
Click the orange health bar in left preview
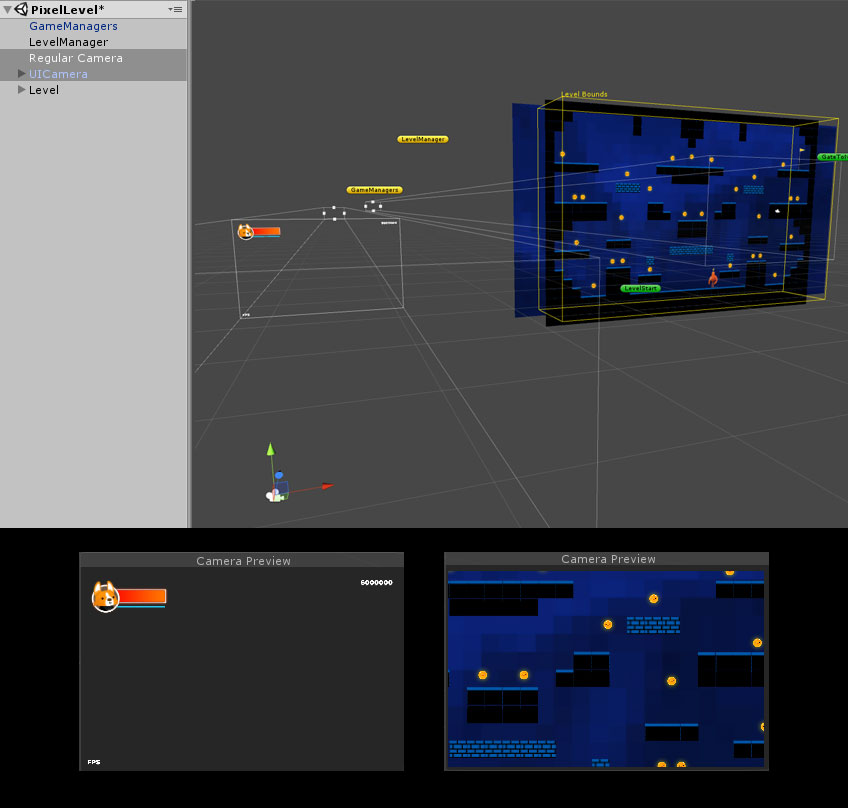pyautogui.click(x=142, y=596)
